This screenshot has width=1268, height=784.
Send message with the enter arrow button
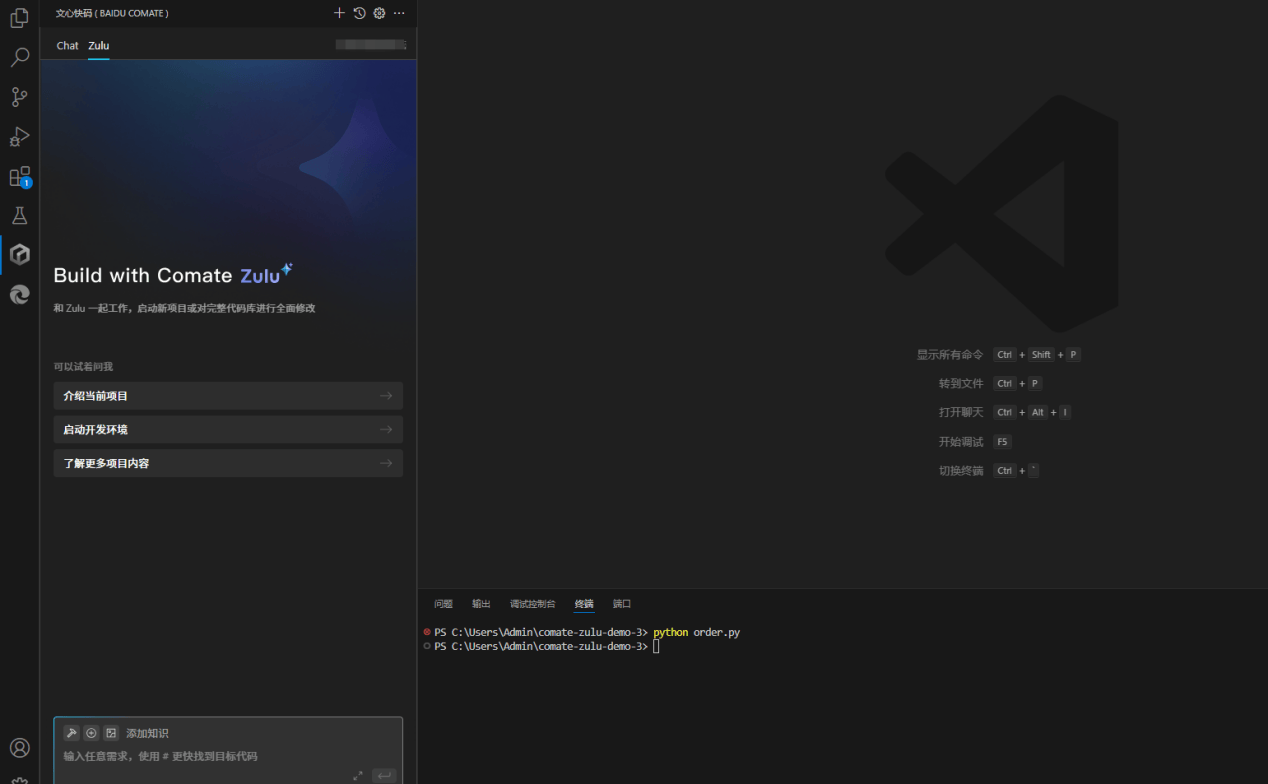click(x=384, y=776)
